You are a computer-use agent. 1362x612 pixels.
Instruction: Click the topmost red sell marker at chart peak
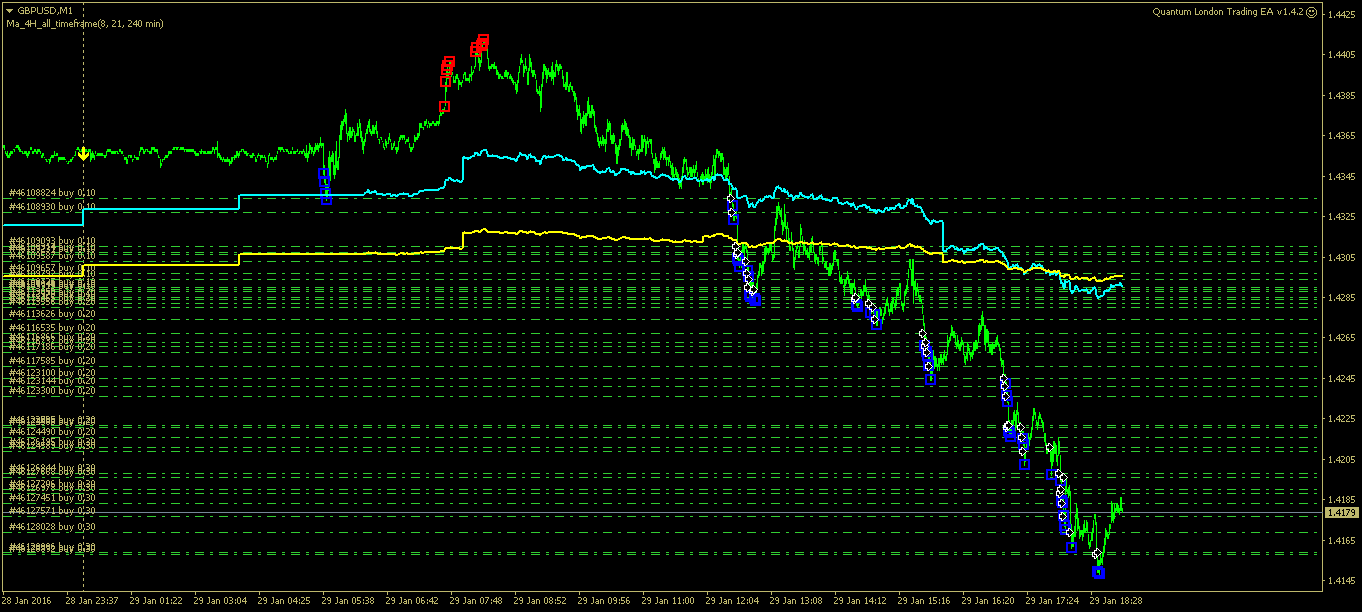pyautogui.click(x=483, y=40)
